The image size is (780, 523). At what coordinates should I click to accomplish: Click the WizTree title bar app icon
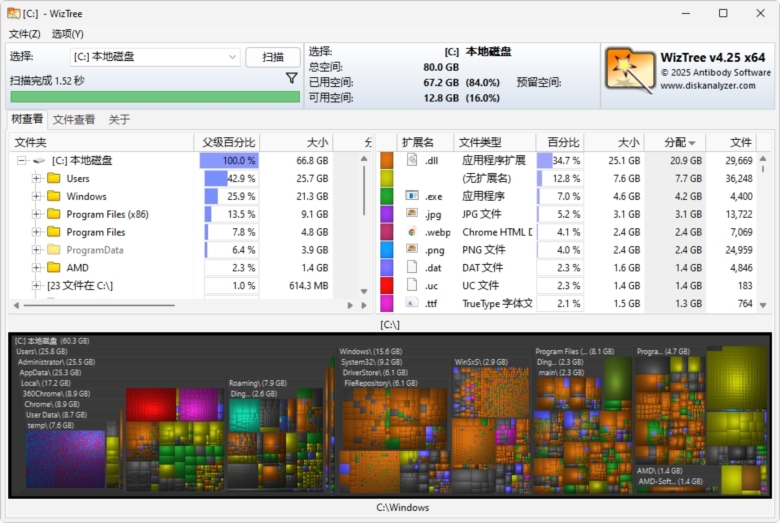(13, 13)
